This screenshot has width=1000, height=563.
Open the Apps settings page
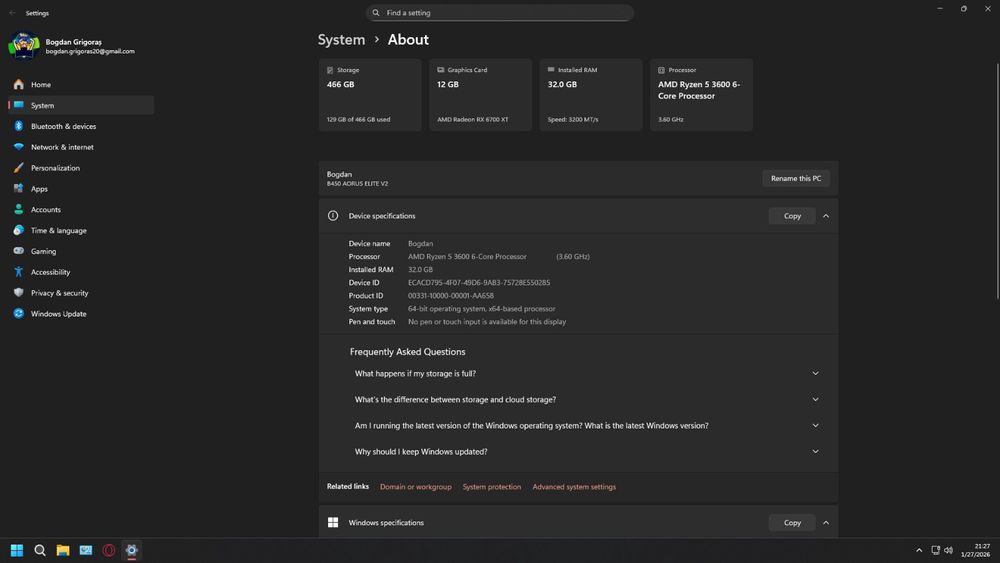pos(81,189)
